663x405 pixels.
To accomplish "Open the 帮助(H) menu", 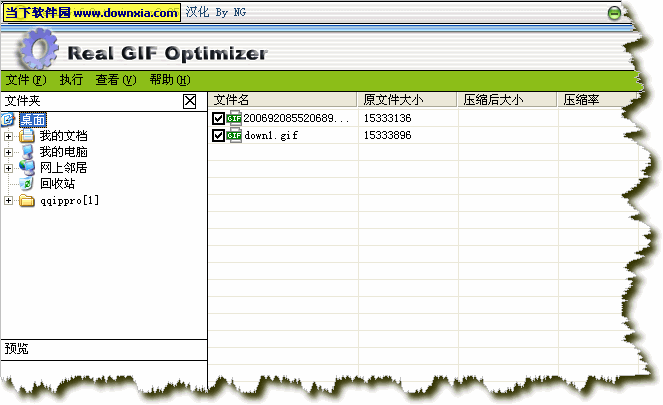I will click(170, 80).
